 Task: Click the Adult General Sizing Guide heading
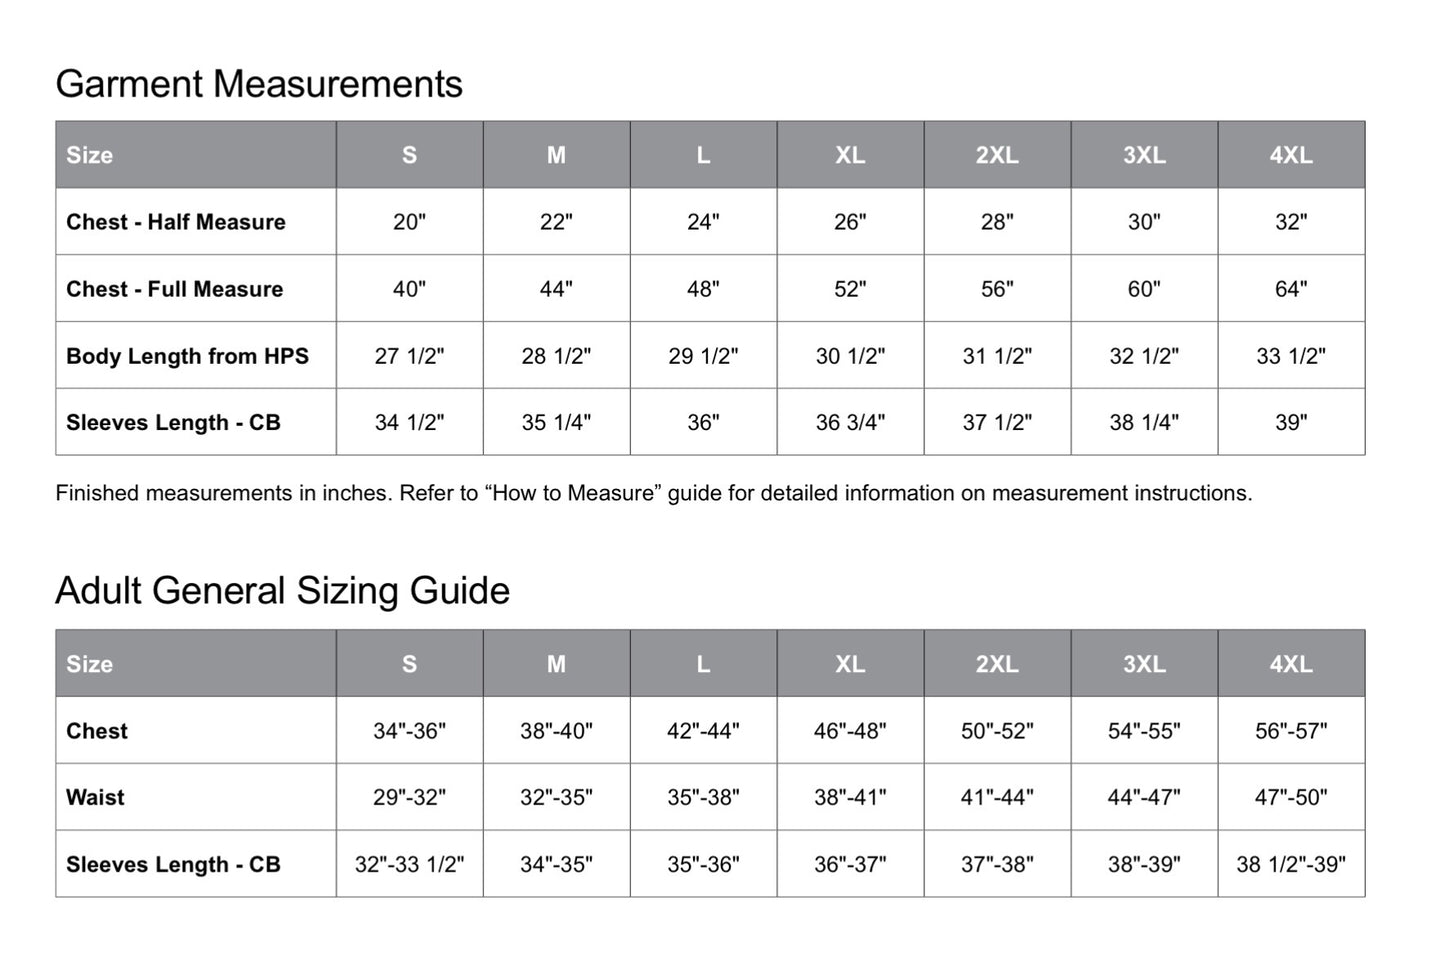coord(282,591)
